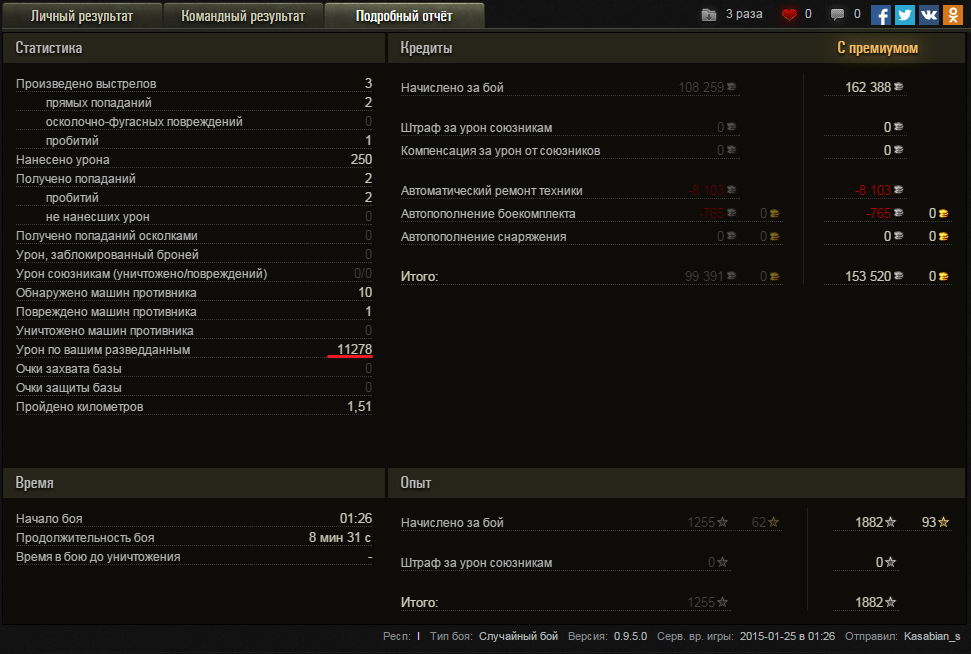The width and height of the screenshot is (971, 654).
Task: Select the Компенсация за урон от союзников label
Action: 500,150
